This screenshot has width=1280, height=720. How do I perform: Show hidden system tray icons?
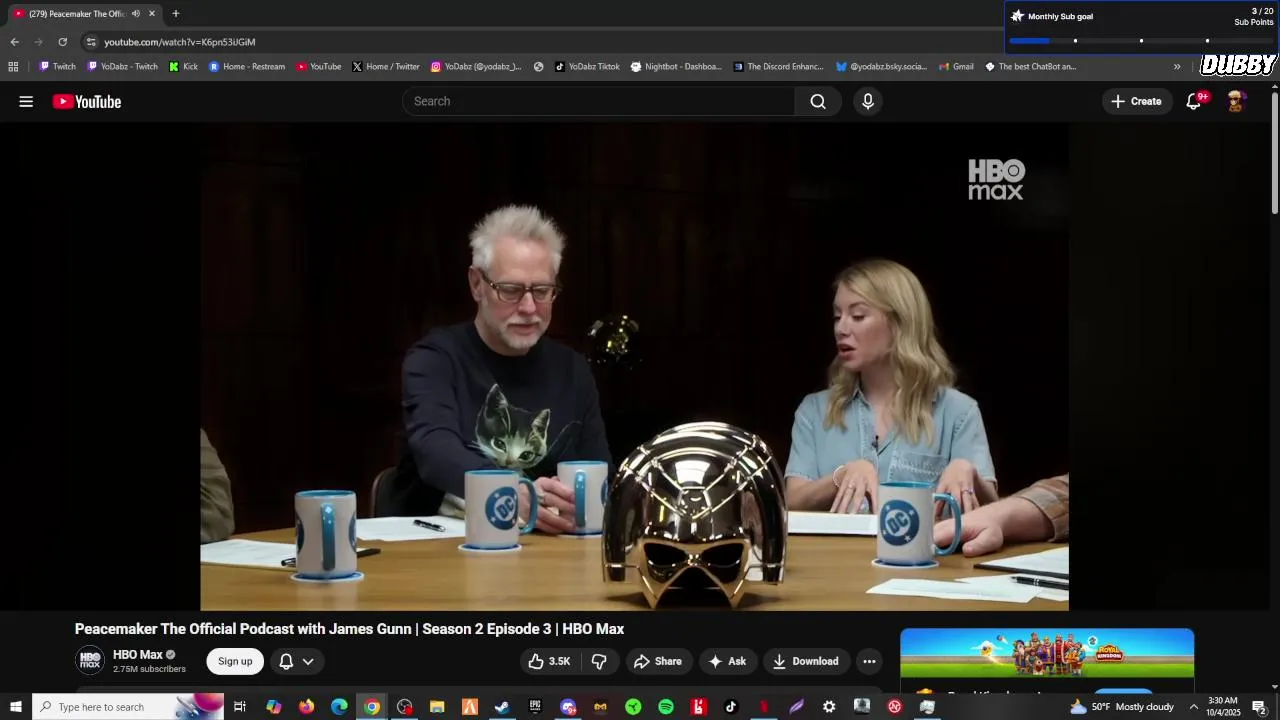click(1193, 707)
